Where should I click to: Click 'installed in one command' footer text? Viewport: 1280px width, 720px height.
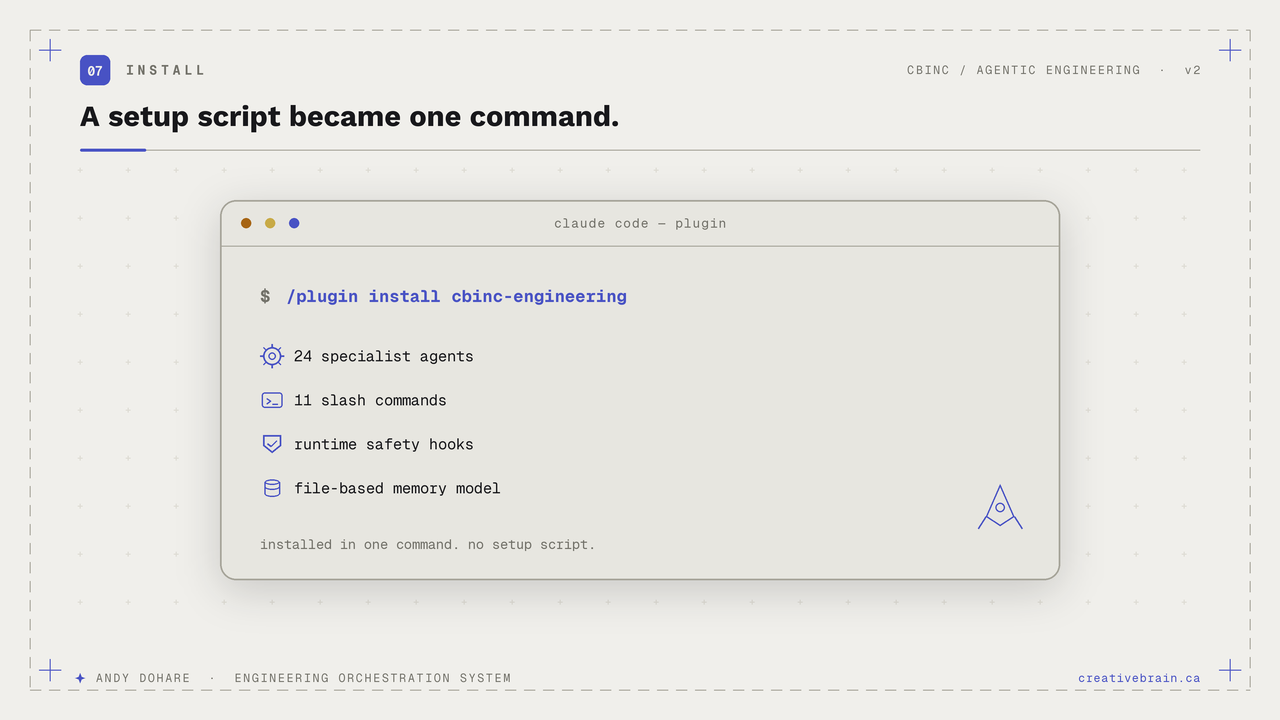(x=428, y=545)
